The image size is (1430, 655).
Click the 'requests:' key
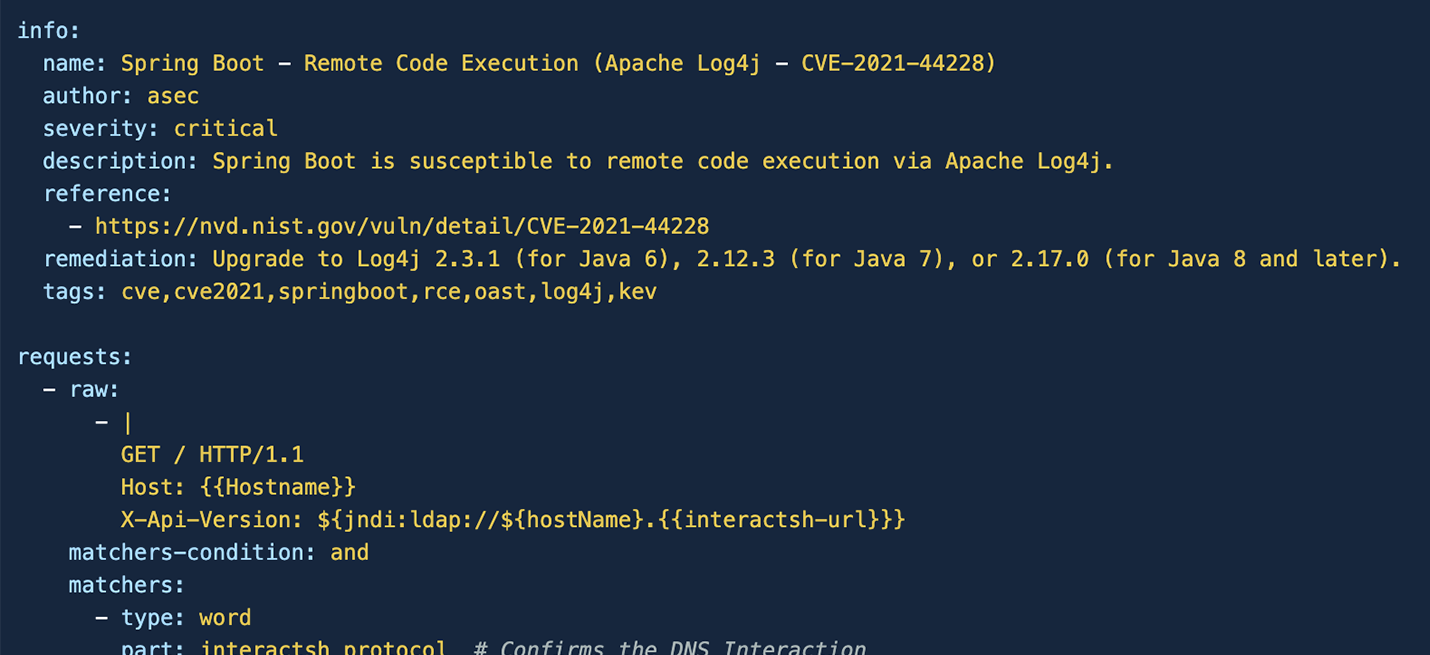75,357
